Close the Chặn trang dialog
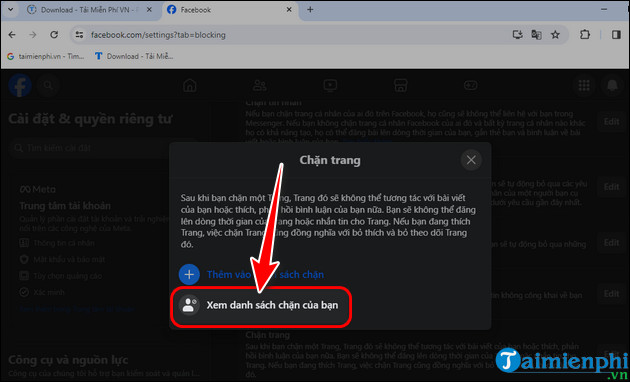 click(471, 160)
